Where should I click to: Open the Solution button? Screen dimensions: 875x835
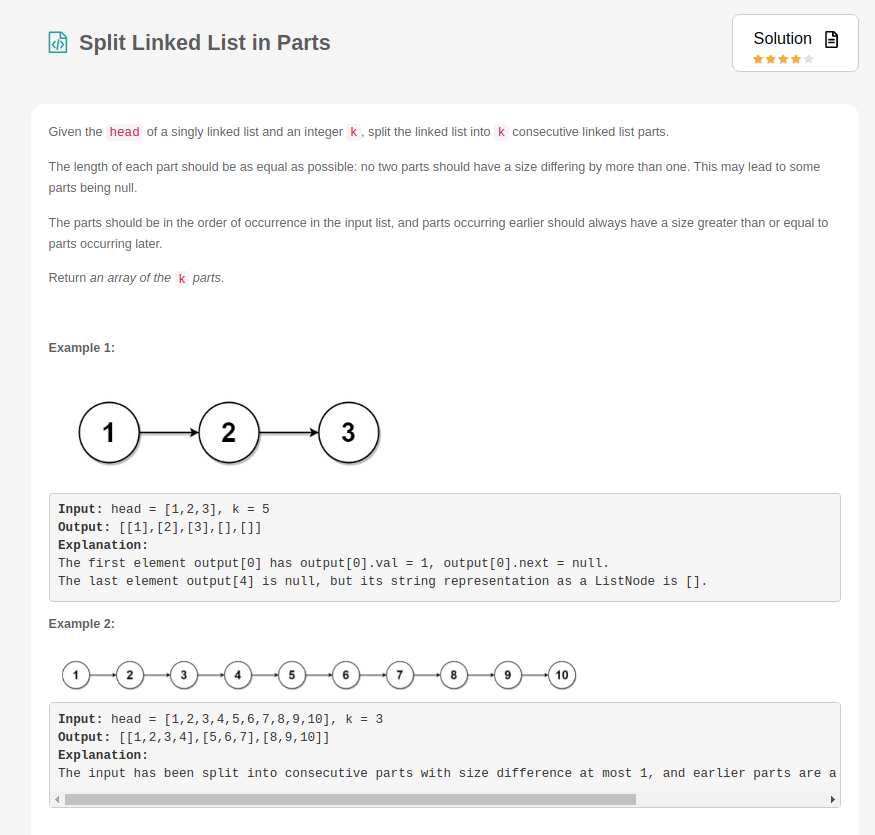[x=795, y=43]
